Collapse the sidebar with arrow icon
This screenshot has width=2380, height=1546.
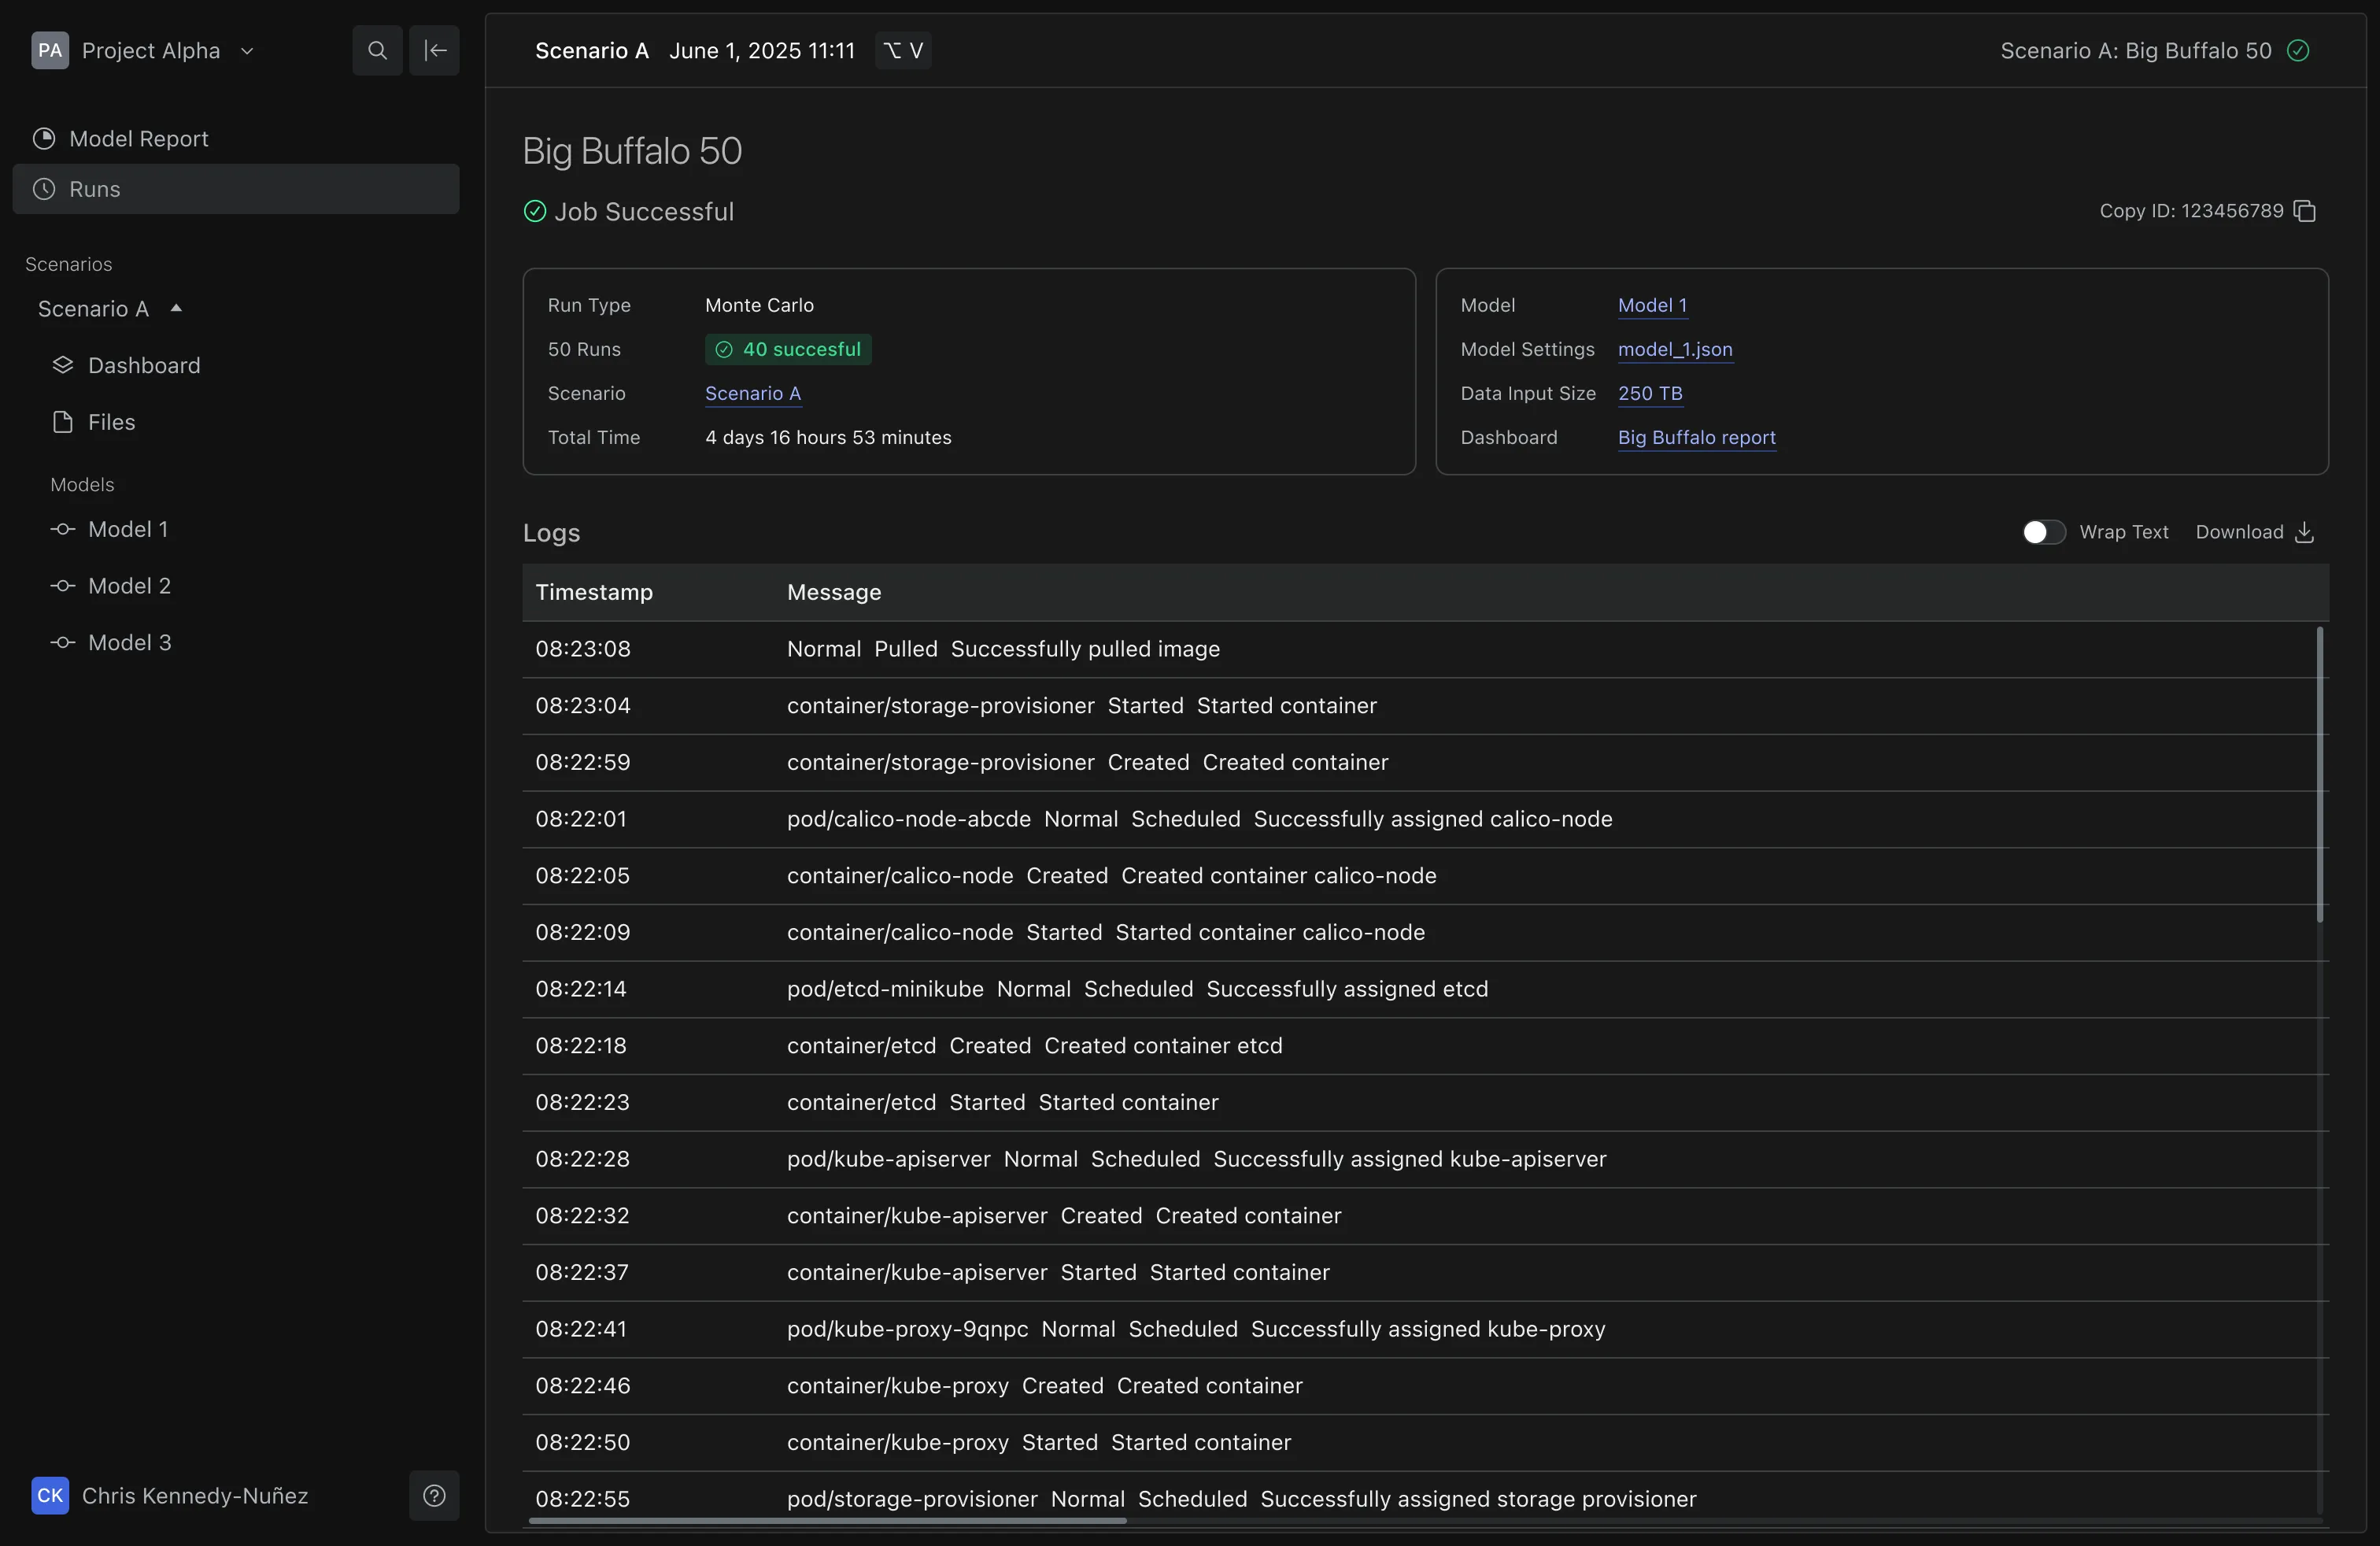434,50
